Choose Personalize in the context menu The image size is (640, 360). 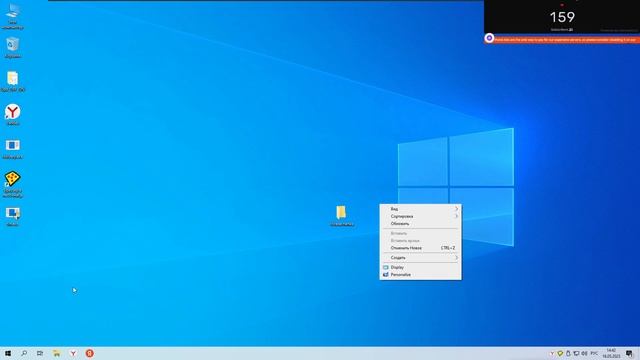420,275
